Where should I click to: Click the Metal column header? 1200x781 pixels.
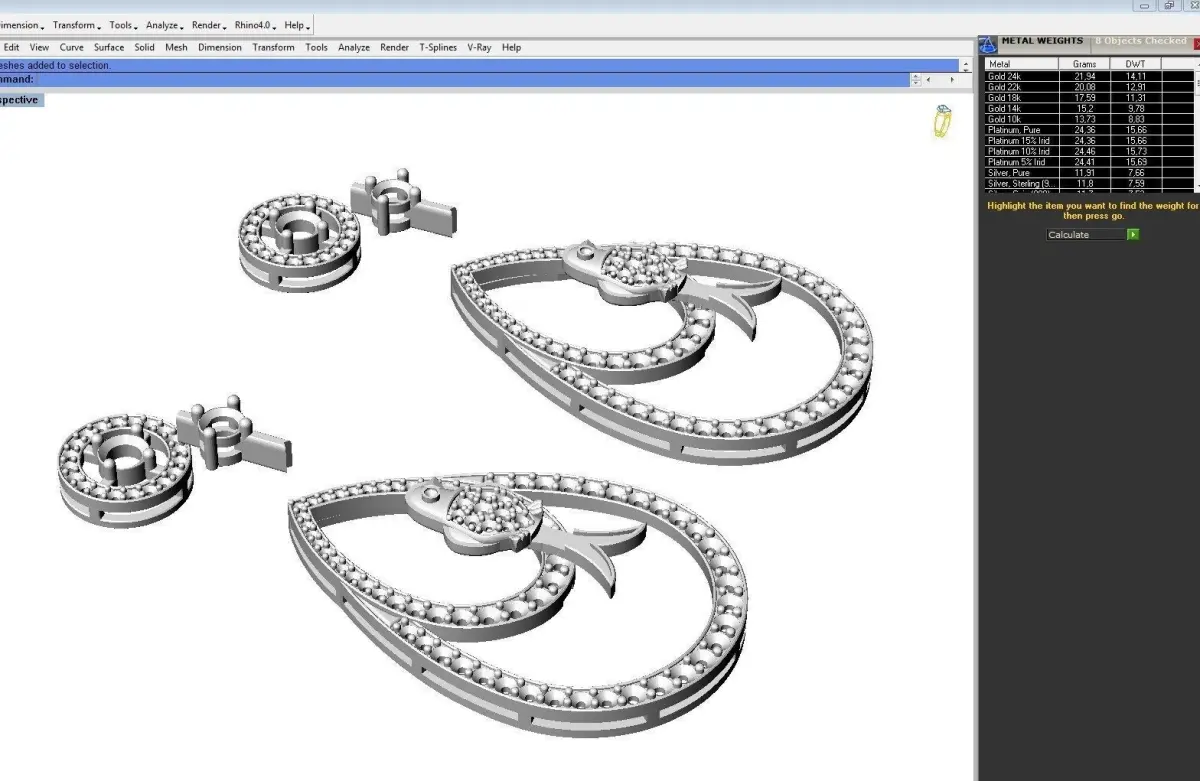point(1021,64)
